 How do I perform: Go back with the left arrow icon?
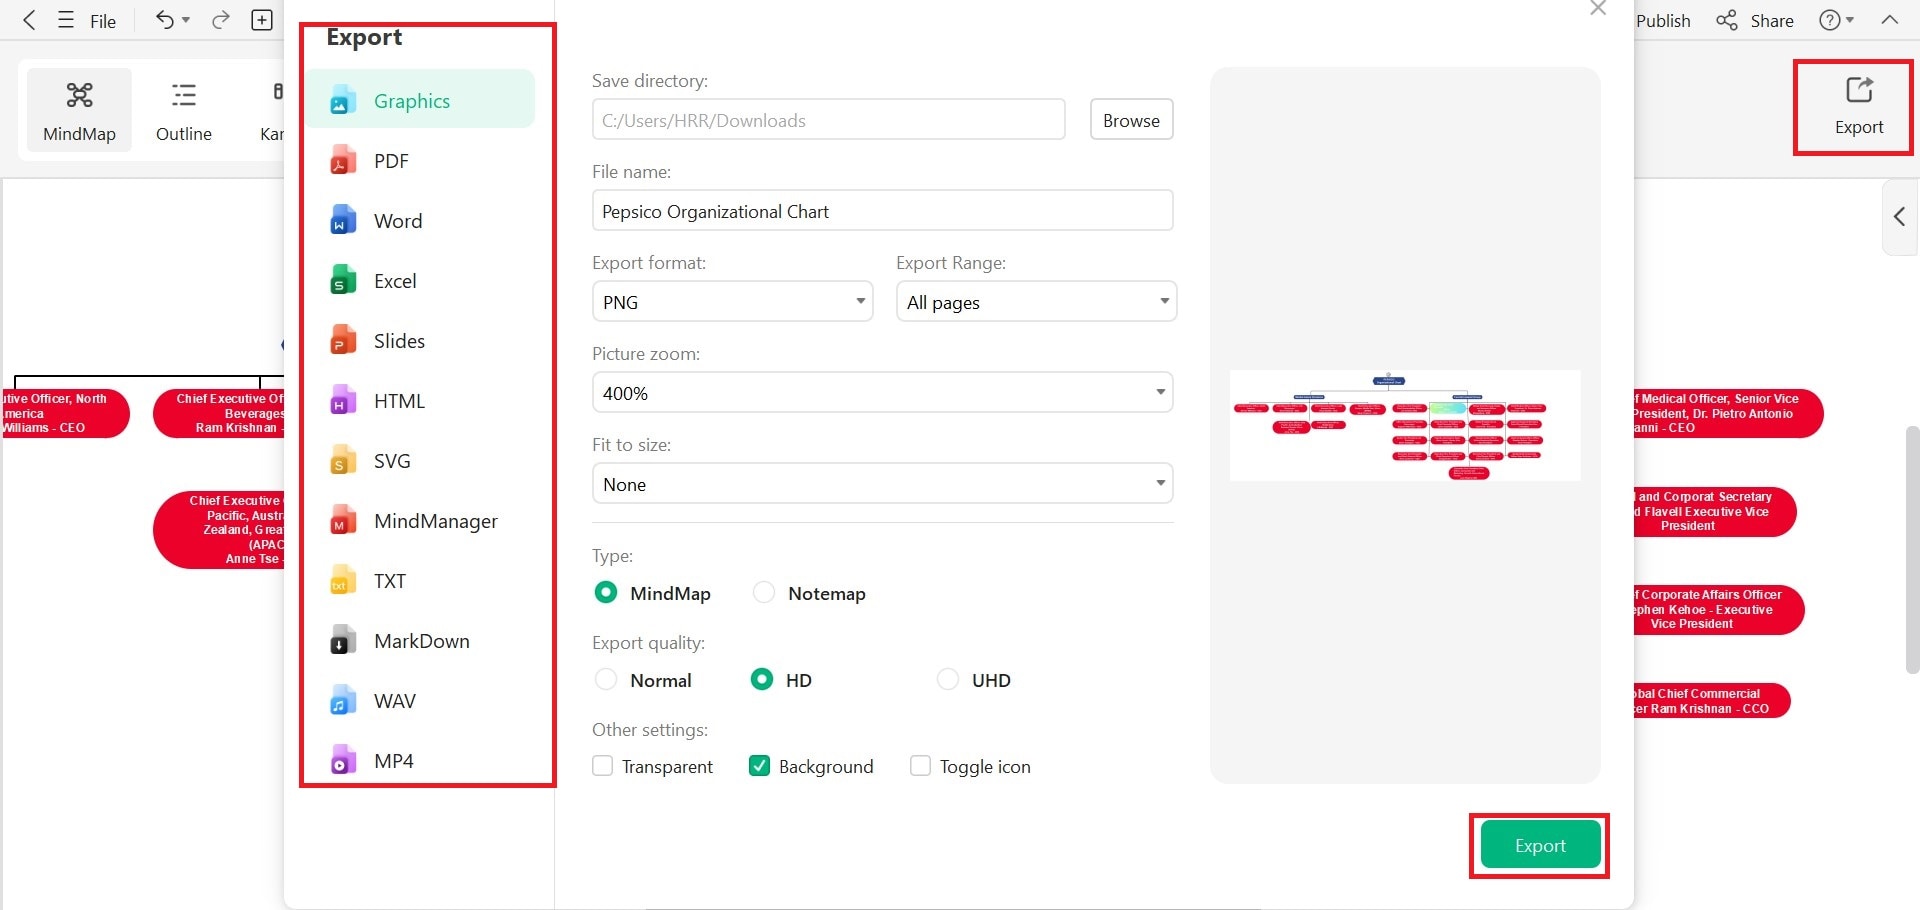point(30,20)
